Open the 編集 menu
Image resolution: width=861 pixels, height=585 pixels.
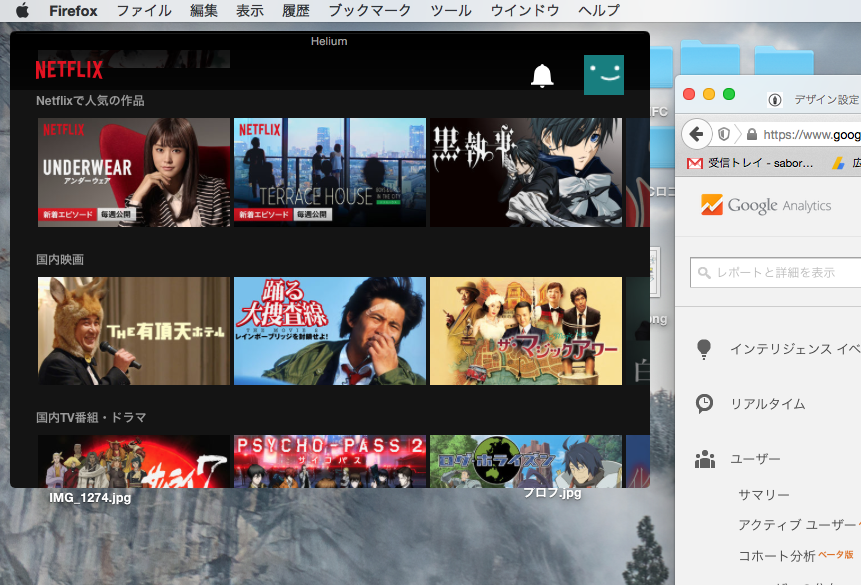[204, 10]
